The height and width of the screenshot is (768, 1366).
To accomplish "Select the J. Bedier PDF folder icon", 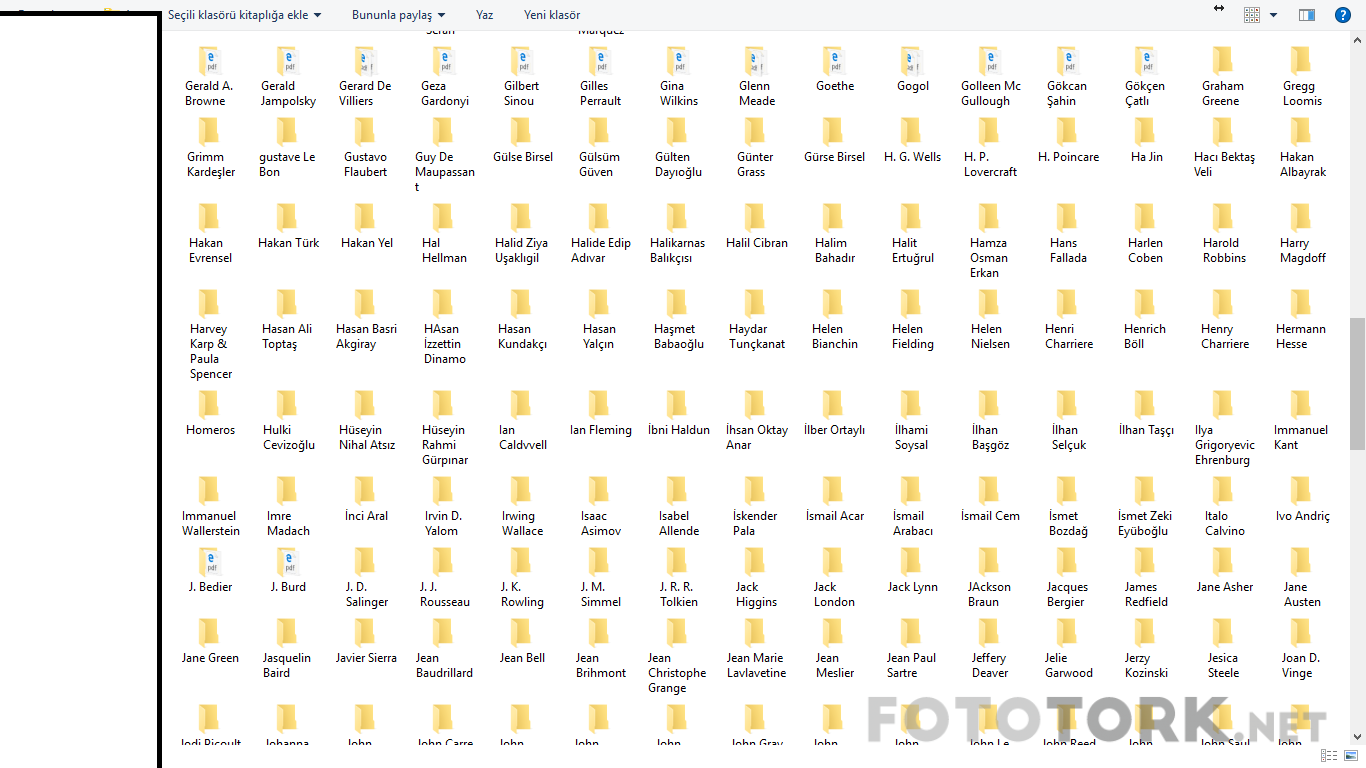I will (x=209, y=562).
